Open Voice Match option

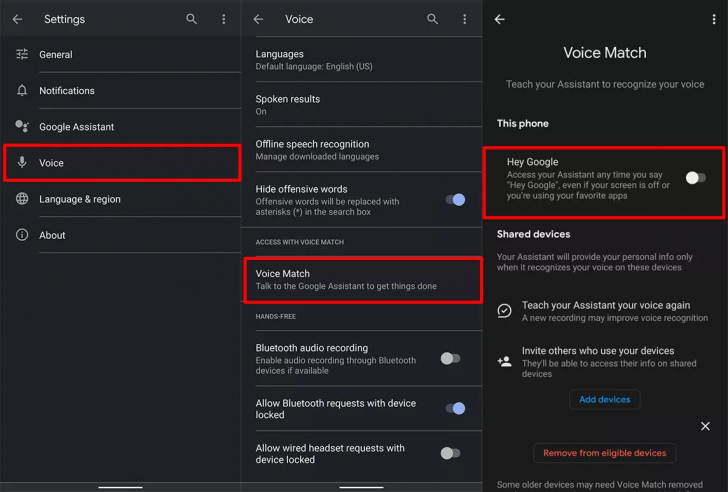tap(362, 280)
